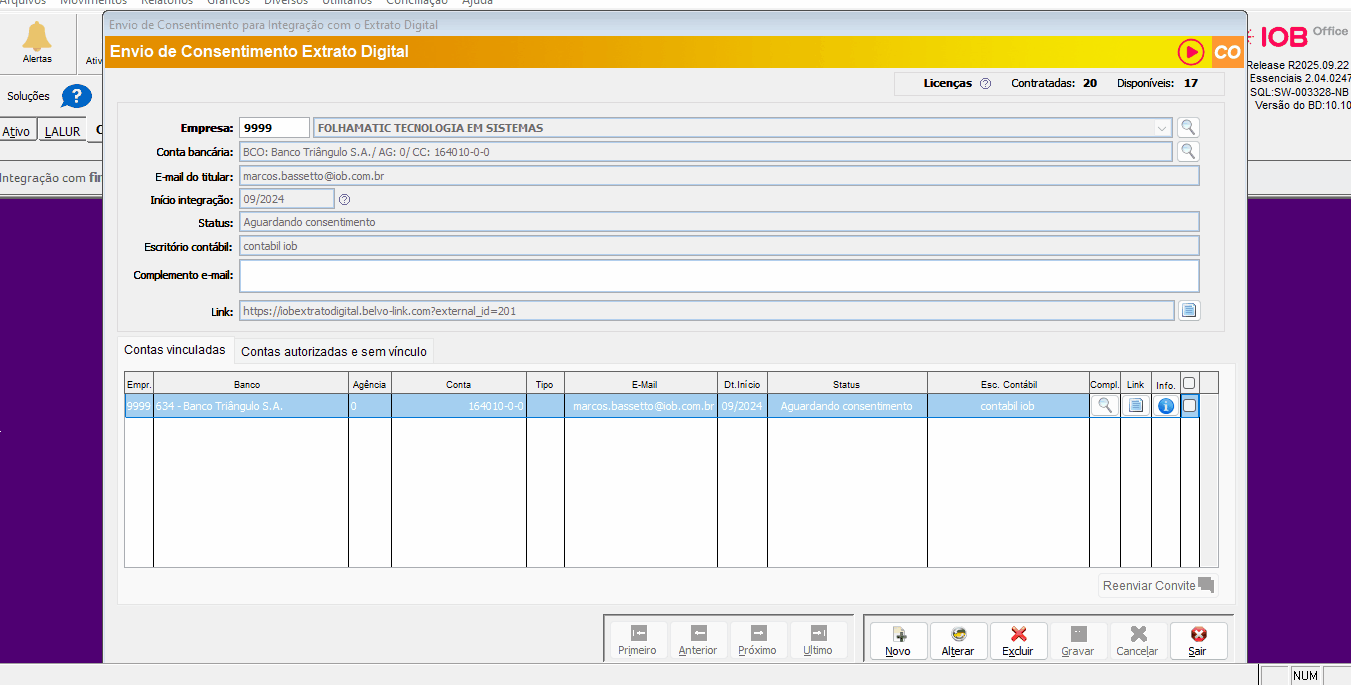Screen dimensions: 1351x685
Task: Toggle the select-all checkbox in table header
Action: pos(1189,383)
